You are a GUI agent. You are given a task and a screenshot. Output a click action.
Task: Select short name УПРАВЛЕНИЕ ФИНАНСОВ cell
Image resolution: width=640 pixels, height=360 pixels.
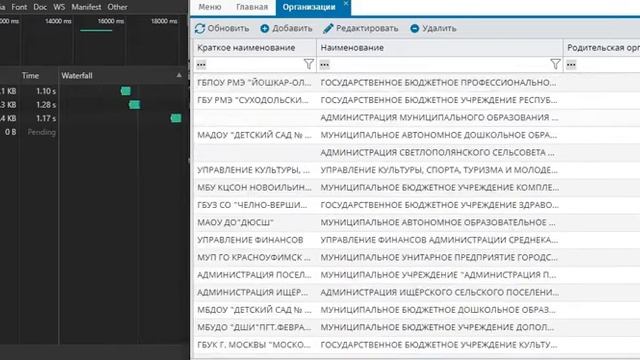255,240
